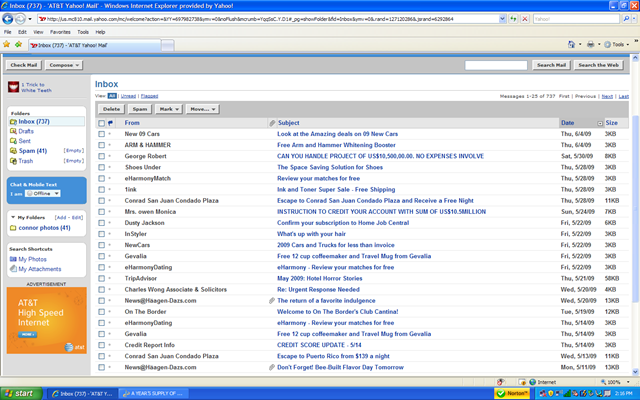
Task: Open the Offline chat status dropdown
Action: [x=42, y=193]
